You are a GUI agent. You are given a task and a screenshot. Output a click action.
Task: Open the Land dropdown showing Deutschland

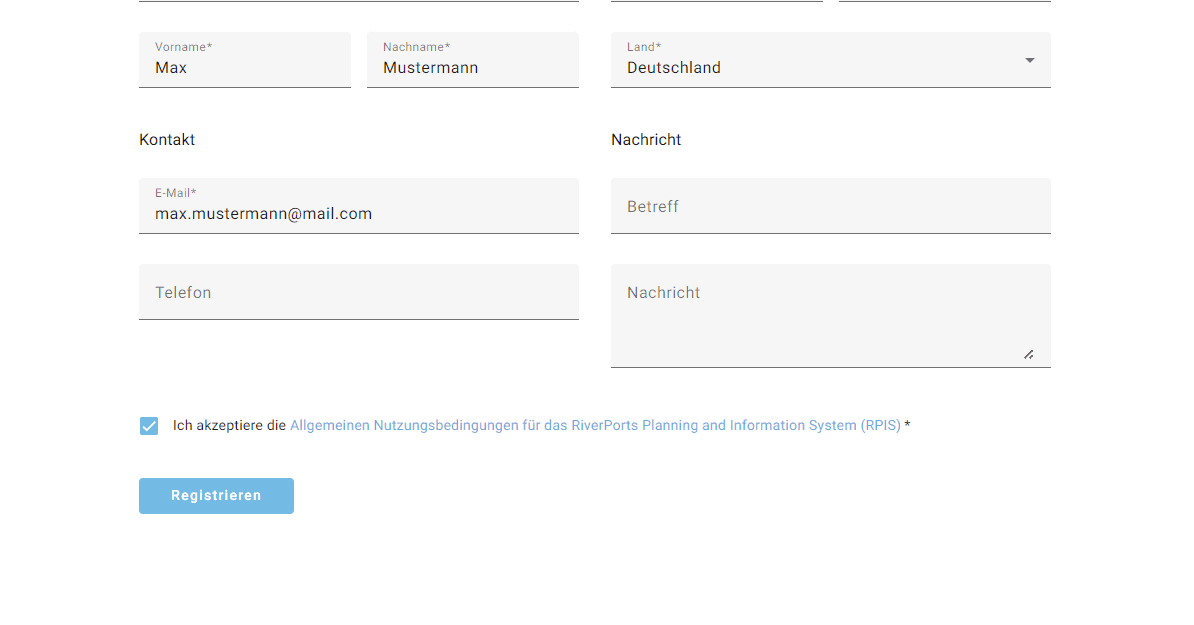pos(831,60)
